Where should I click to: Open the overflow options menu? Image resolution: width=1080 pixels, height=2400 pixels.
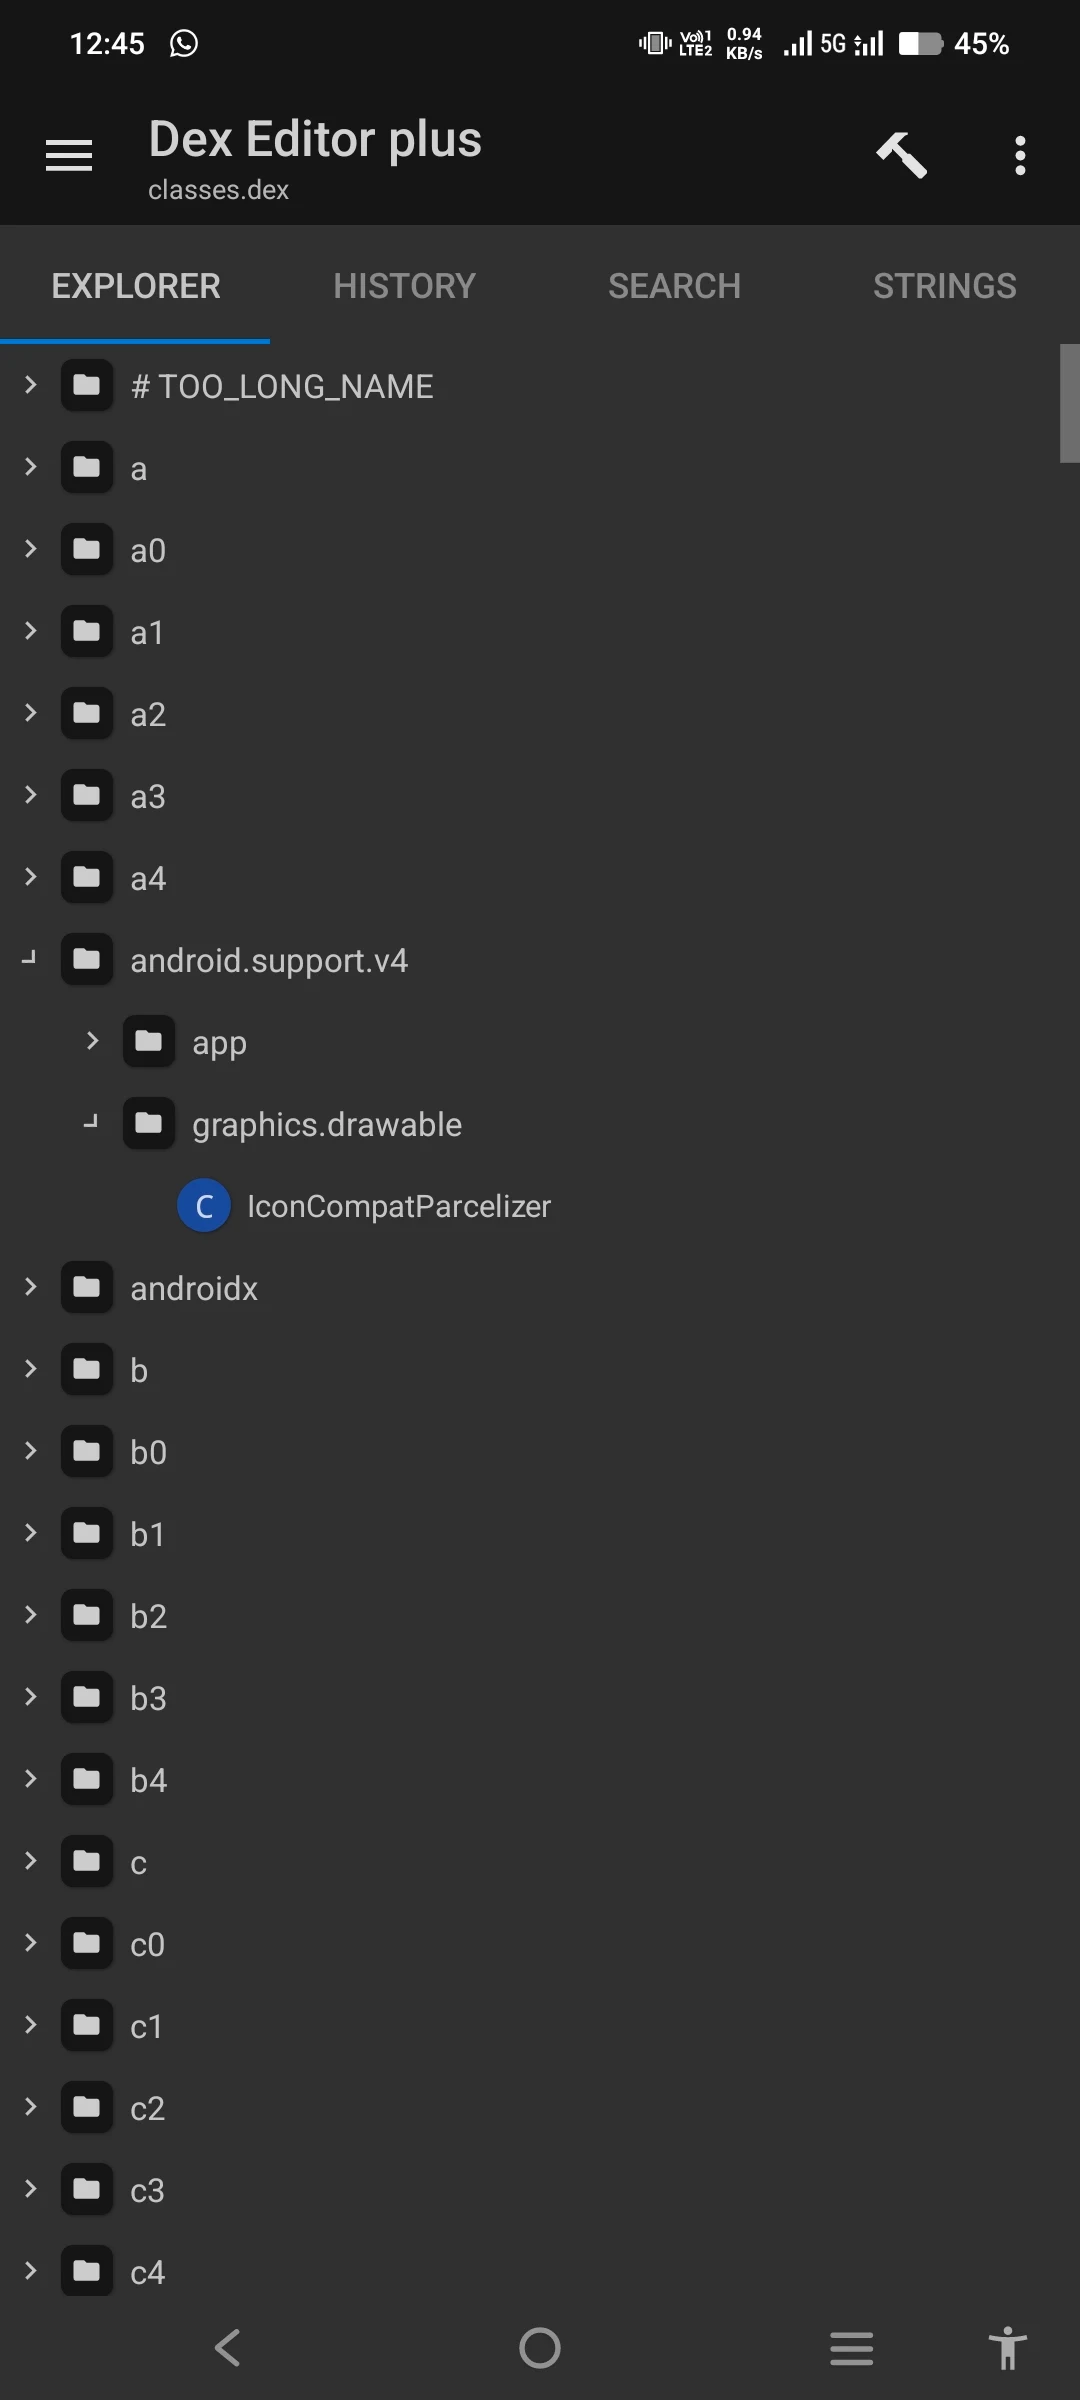(x=1020, y=155)
